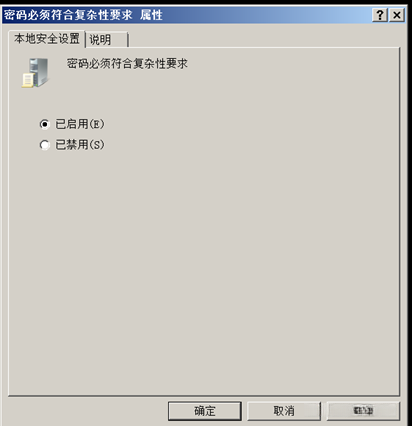Disable the policy via 已禁用(S) radio button
The image size is (412, 426).
point(44,145)
